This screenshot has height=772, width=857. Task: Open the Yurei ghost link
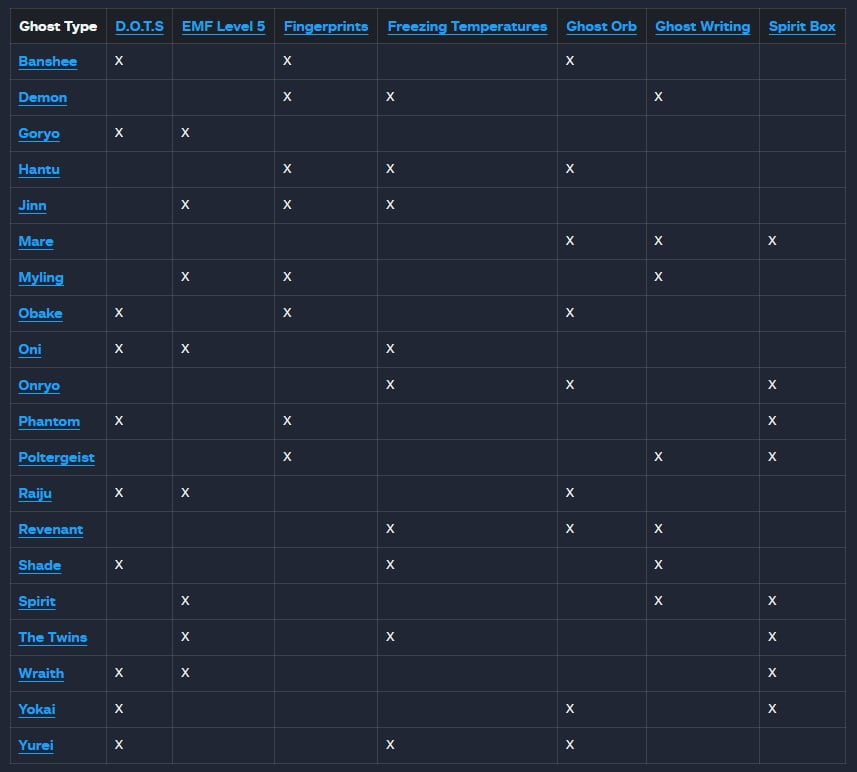[x=37, y=746]
